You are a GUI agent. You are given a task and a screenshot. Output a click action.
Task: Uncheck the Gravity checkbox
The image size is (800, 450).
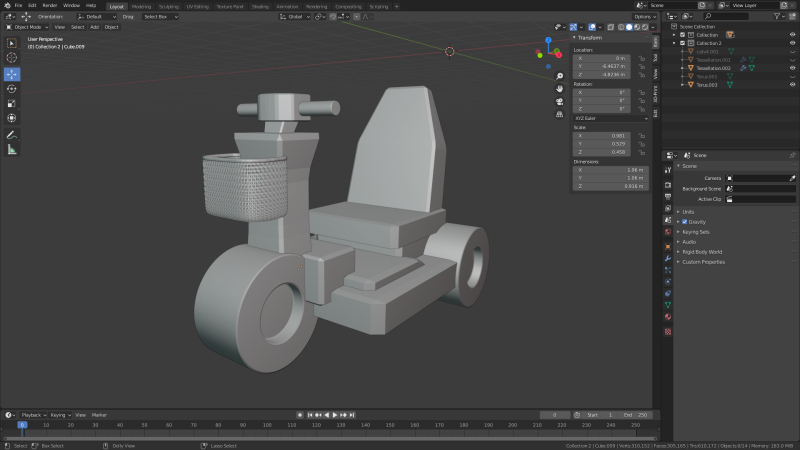click(684, 221)
